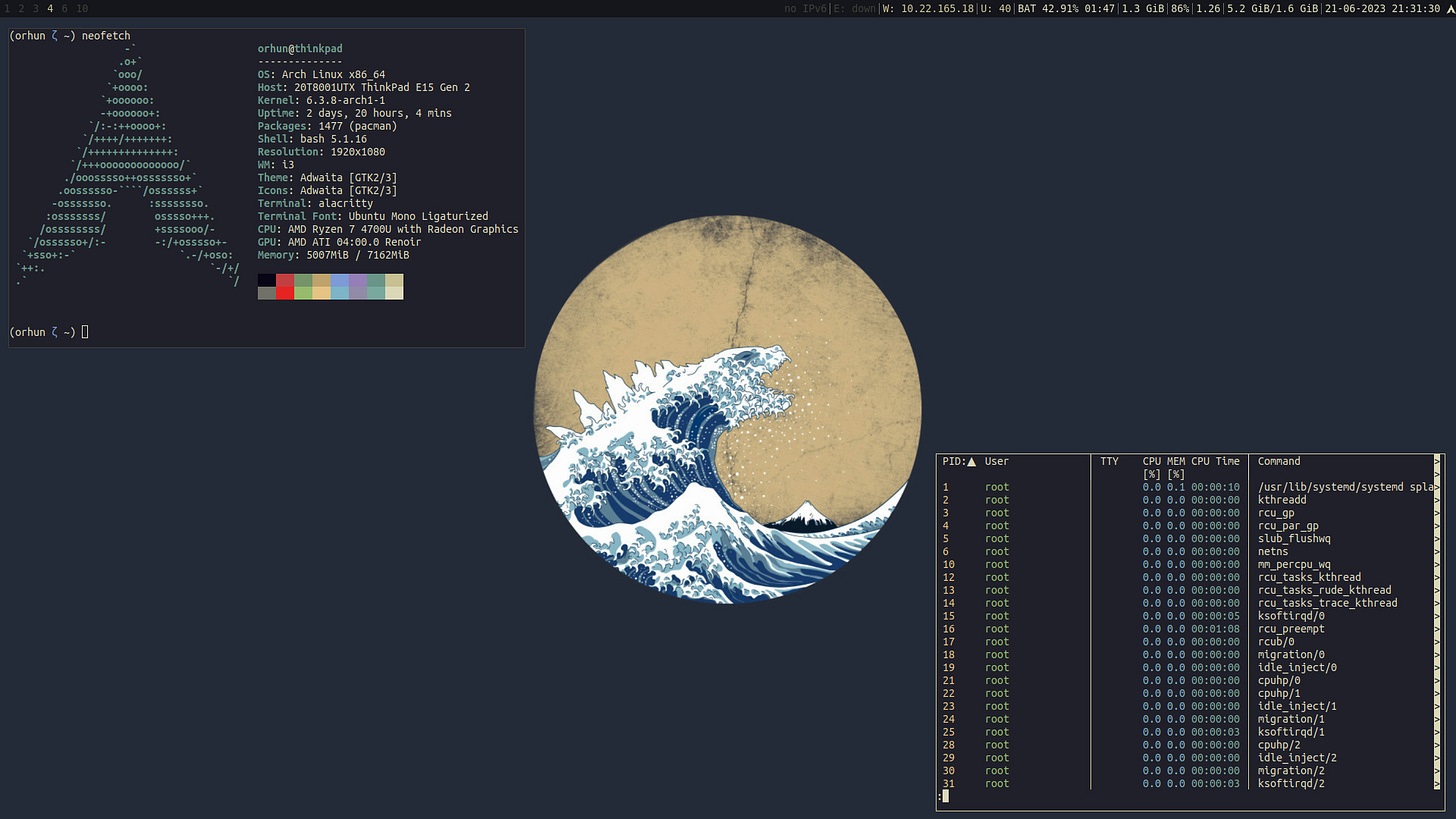Viewport: 1456px width, 819px height.
Task: Switch to workspace 2 in the i3 bar
Action: pyautogui.click(x=21, y=8)
